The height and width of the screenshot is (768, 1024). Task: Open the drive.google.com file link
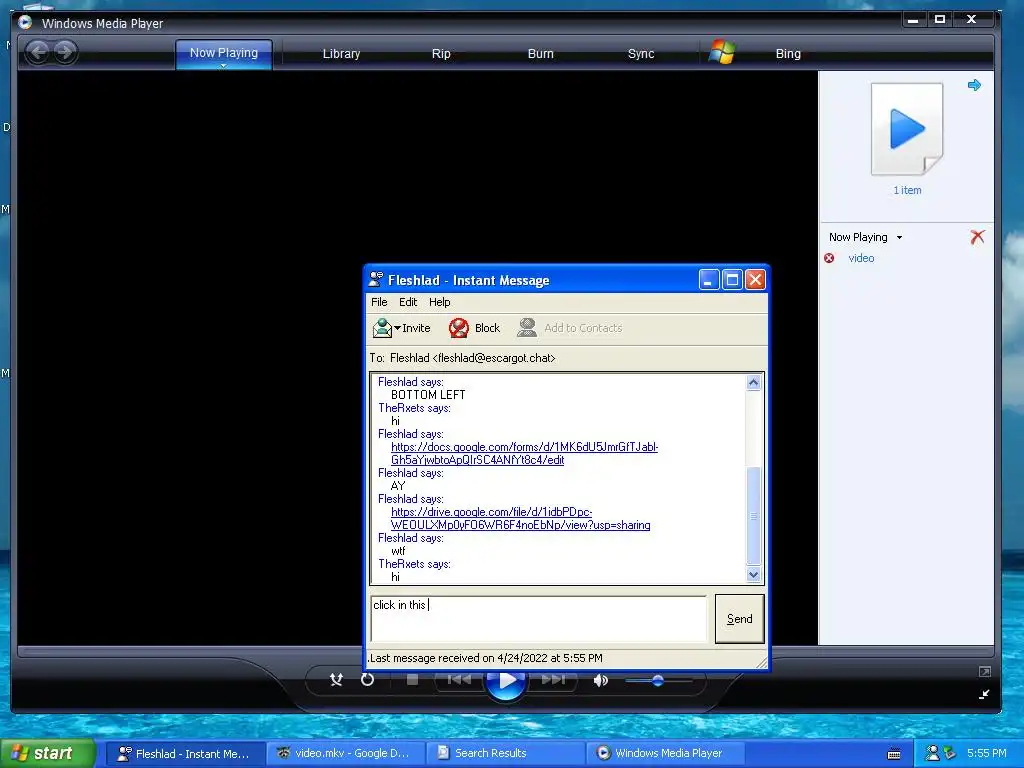(520, 519)
